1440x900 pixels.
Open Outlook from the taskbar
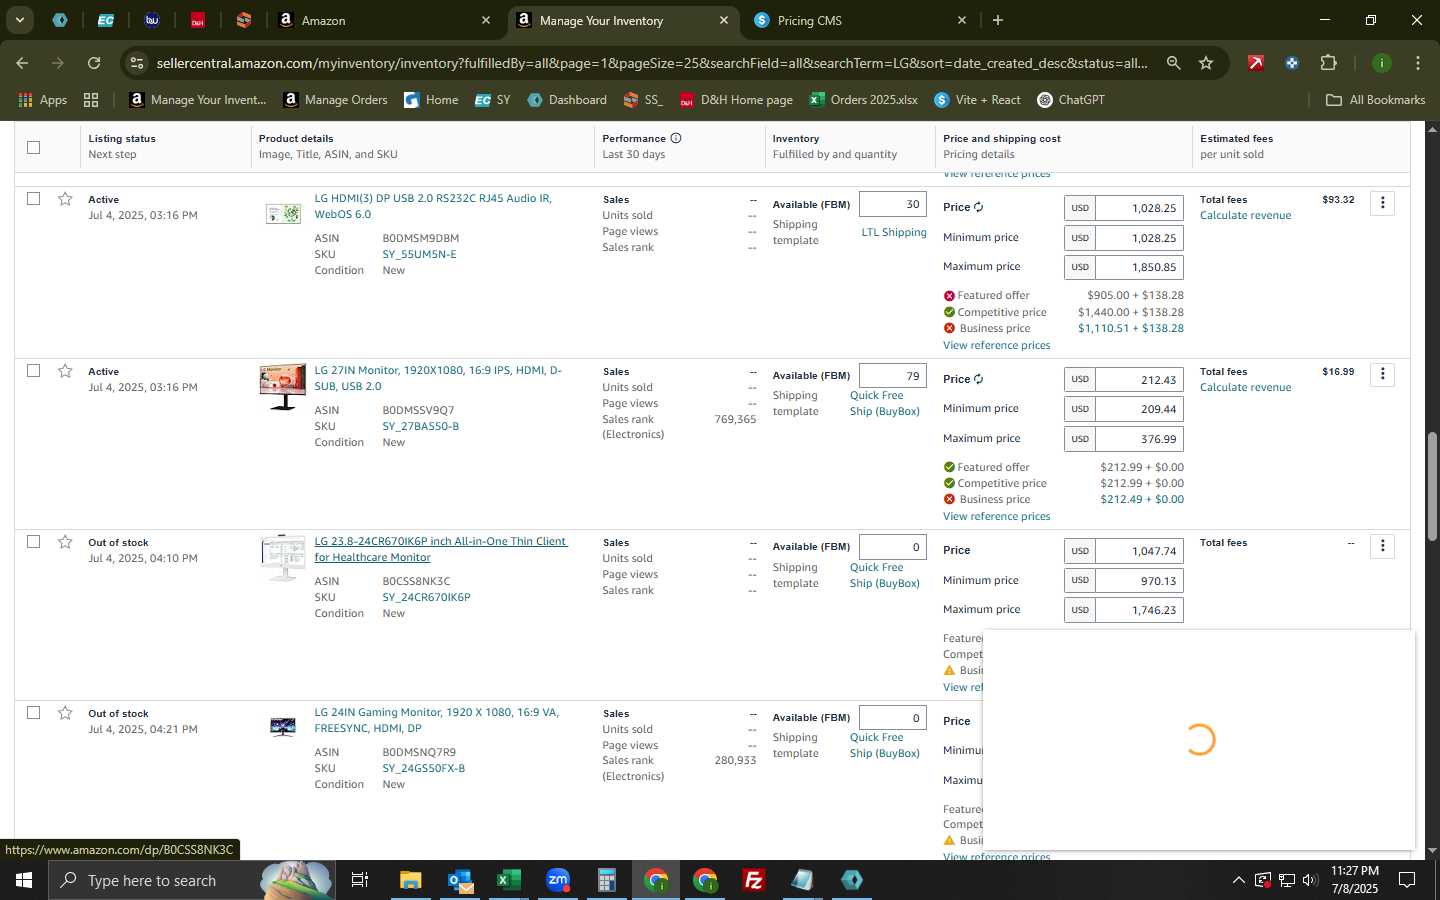(x=460, y=880)
